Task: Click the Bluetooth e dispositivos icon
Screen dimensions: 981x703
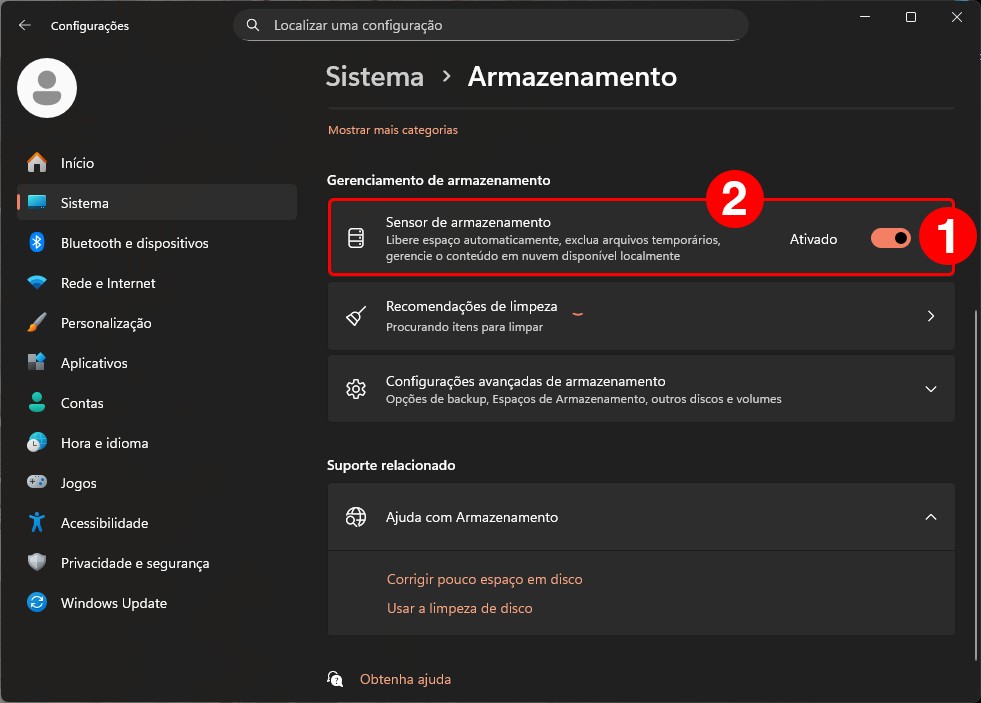Action: click(37, 243)
